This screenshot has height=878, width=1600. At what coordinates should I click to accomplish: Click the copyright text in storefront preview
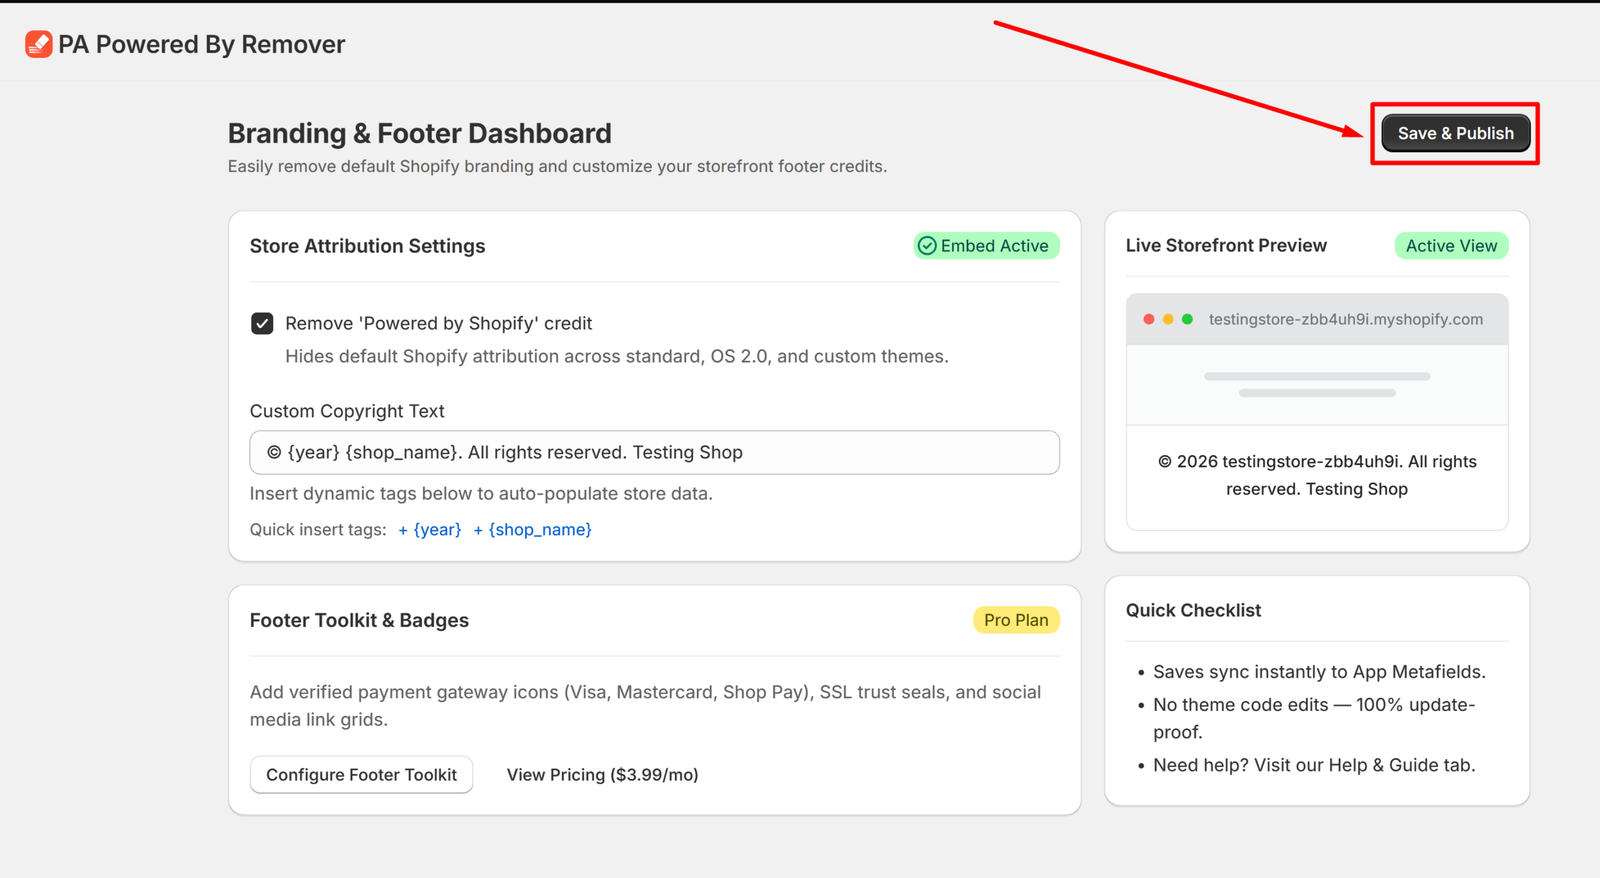(1317, 475)
